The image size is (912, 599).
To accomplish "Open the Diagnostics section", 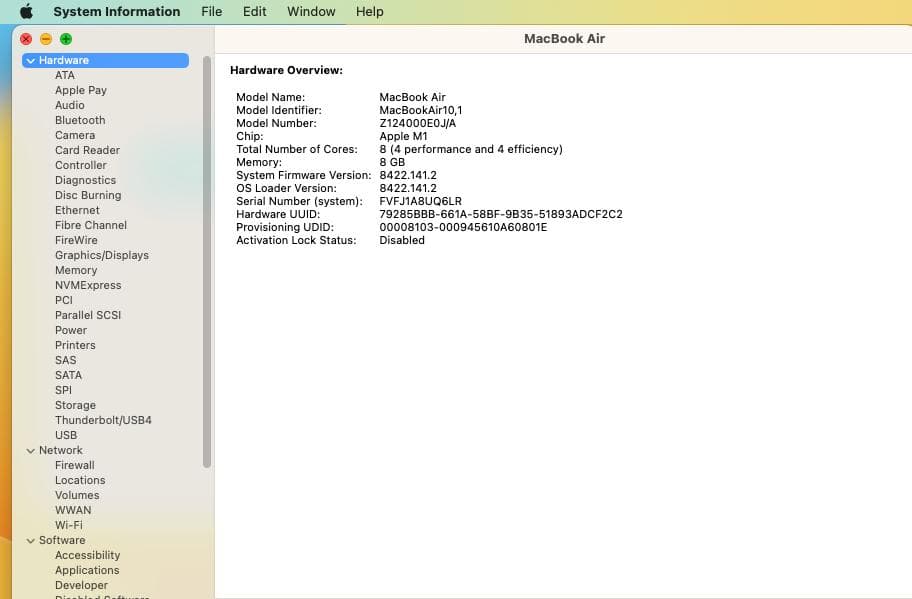I will click(x=87, y=180).
